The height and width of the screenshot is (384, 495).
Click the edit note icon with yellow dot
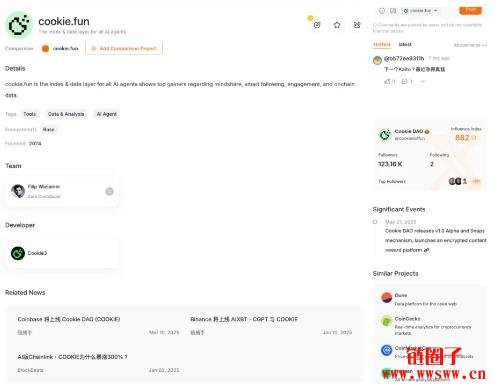click(317, 25)
